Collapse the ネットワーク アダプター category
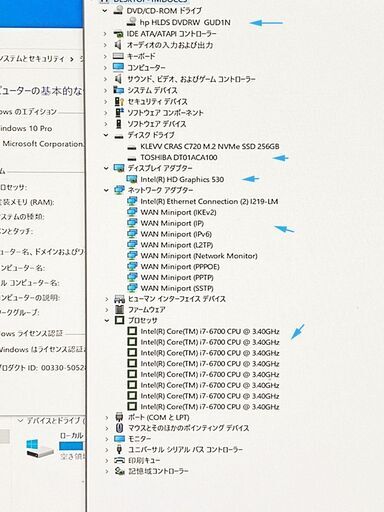This screenshot has width=384, height=512. [x=106, y=190]
